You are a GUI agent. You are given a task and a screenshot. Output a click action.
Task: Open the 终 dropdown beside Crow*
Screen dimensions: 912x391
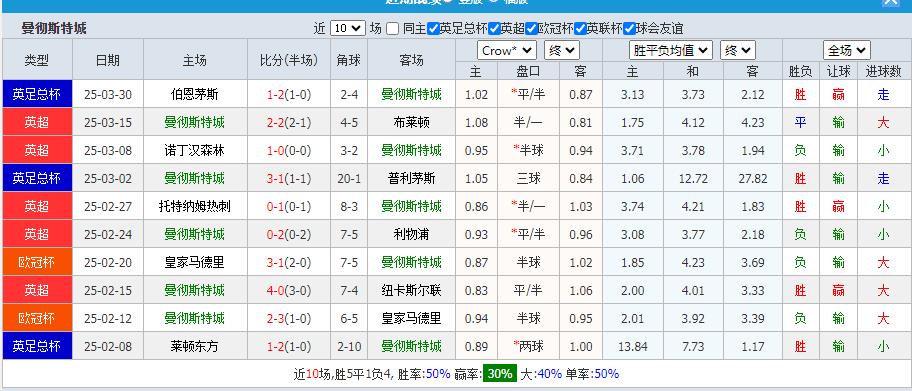click(x=562, y=51)
